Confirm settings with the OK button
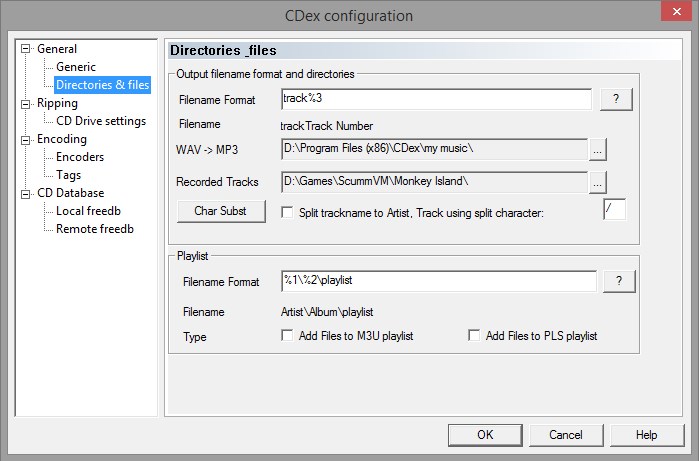The height and width of the screenshot is (461, 699). point(485,435)
